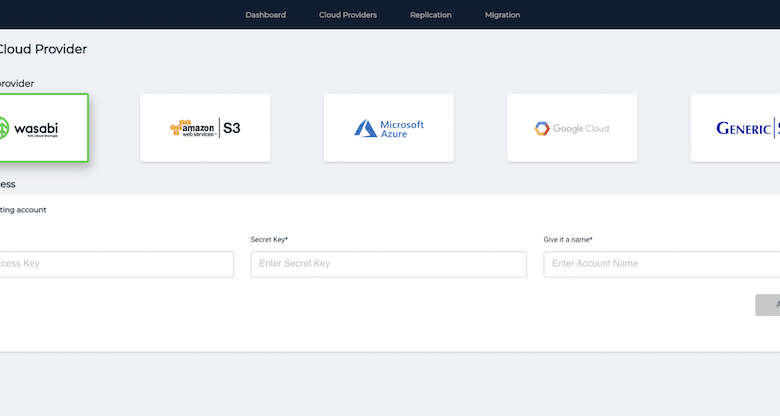Select the Wasabi provider card
The height and width of the screenshot is (416, 780).
tap(44, 128)
